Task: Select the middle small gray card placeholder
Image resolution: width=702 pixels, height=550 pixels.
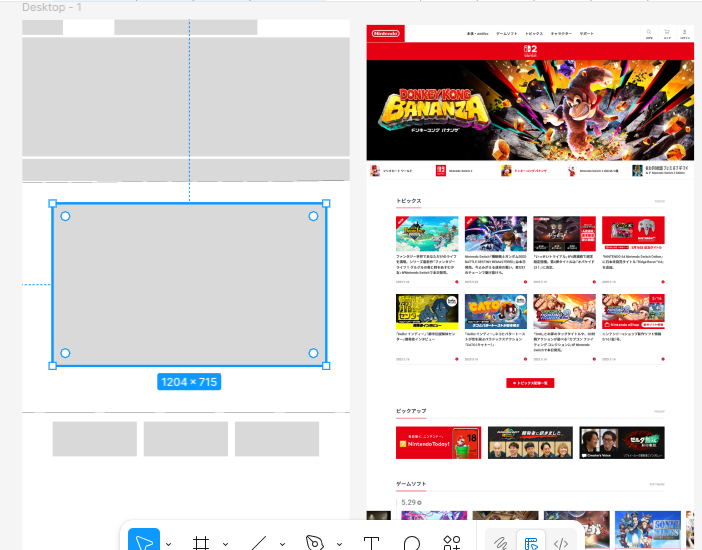Action: 186,439
